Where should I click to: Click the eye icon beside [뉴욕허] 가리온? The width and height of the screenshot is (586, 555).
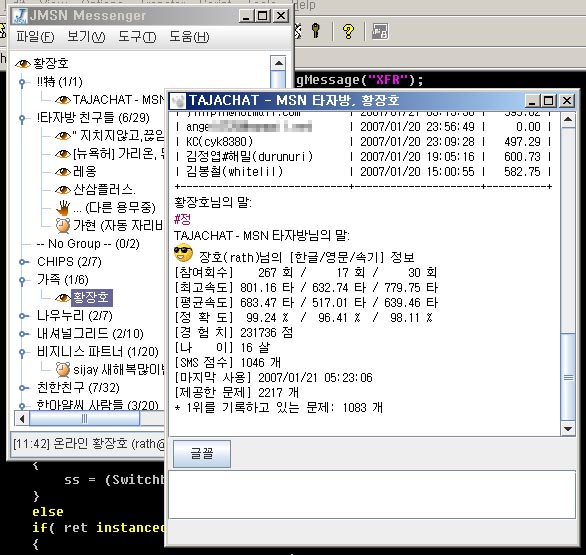pos(63,154)
